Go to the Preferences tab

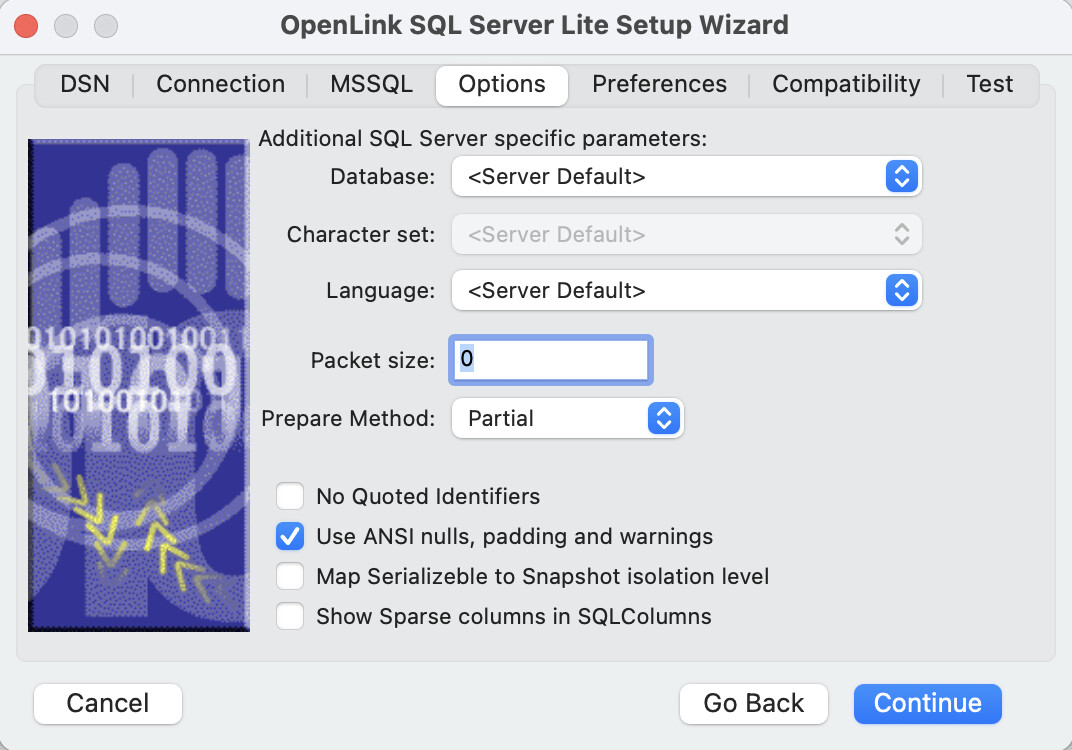pos(659,85)
